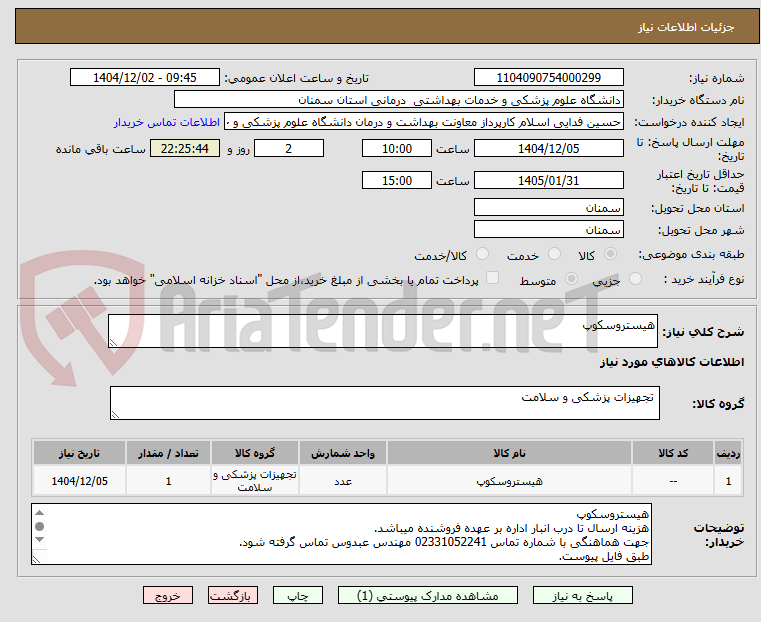Click the price validity date 1405/01/31 field
Screen dimensions: 761x622
coord(548,180)
